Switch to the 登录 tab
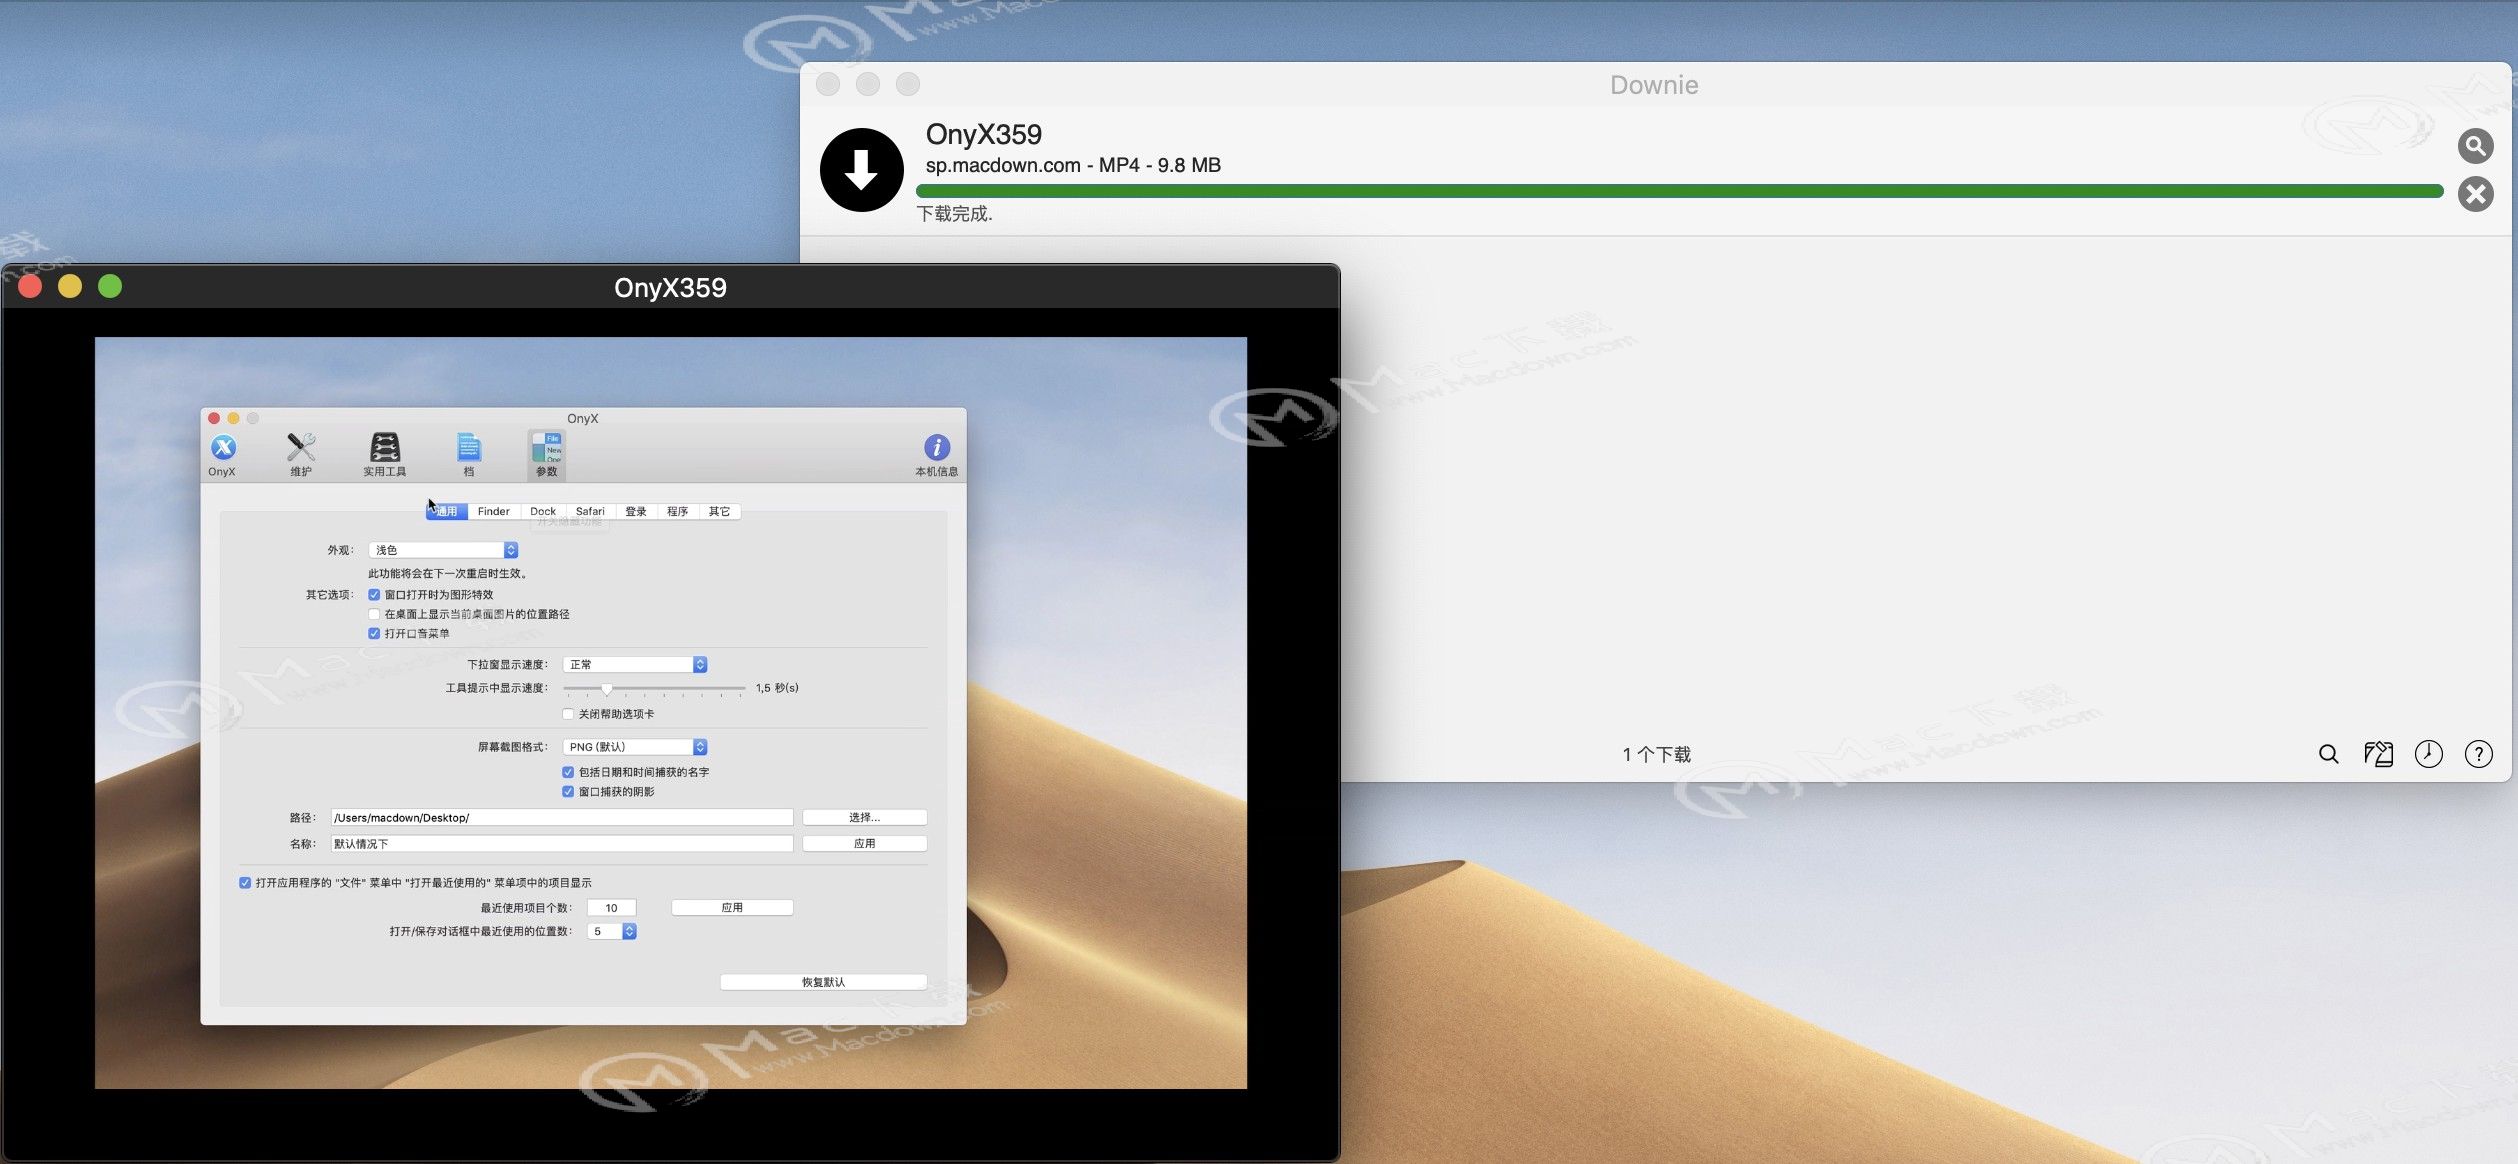This screenshot has width=2518, height=1164. (636, 511)
